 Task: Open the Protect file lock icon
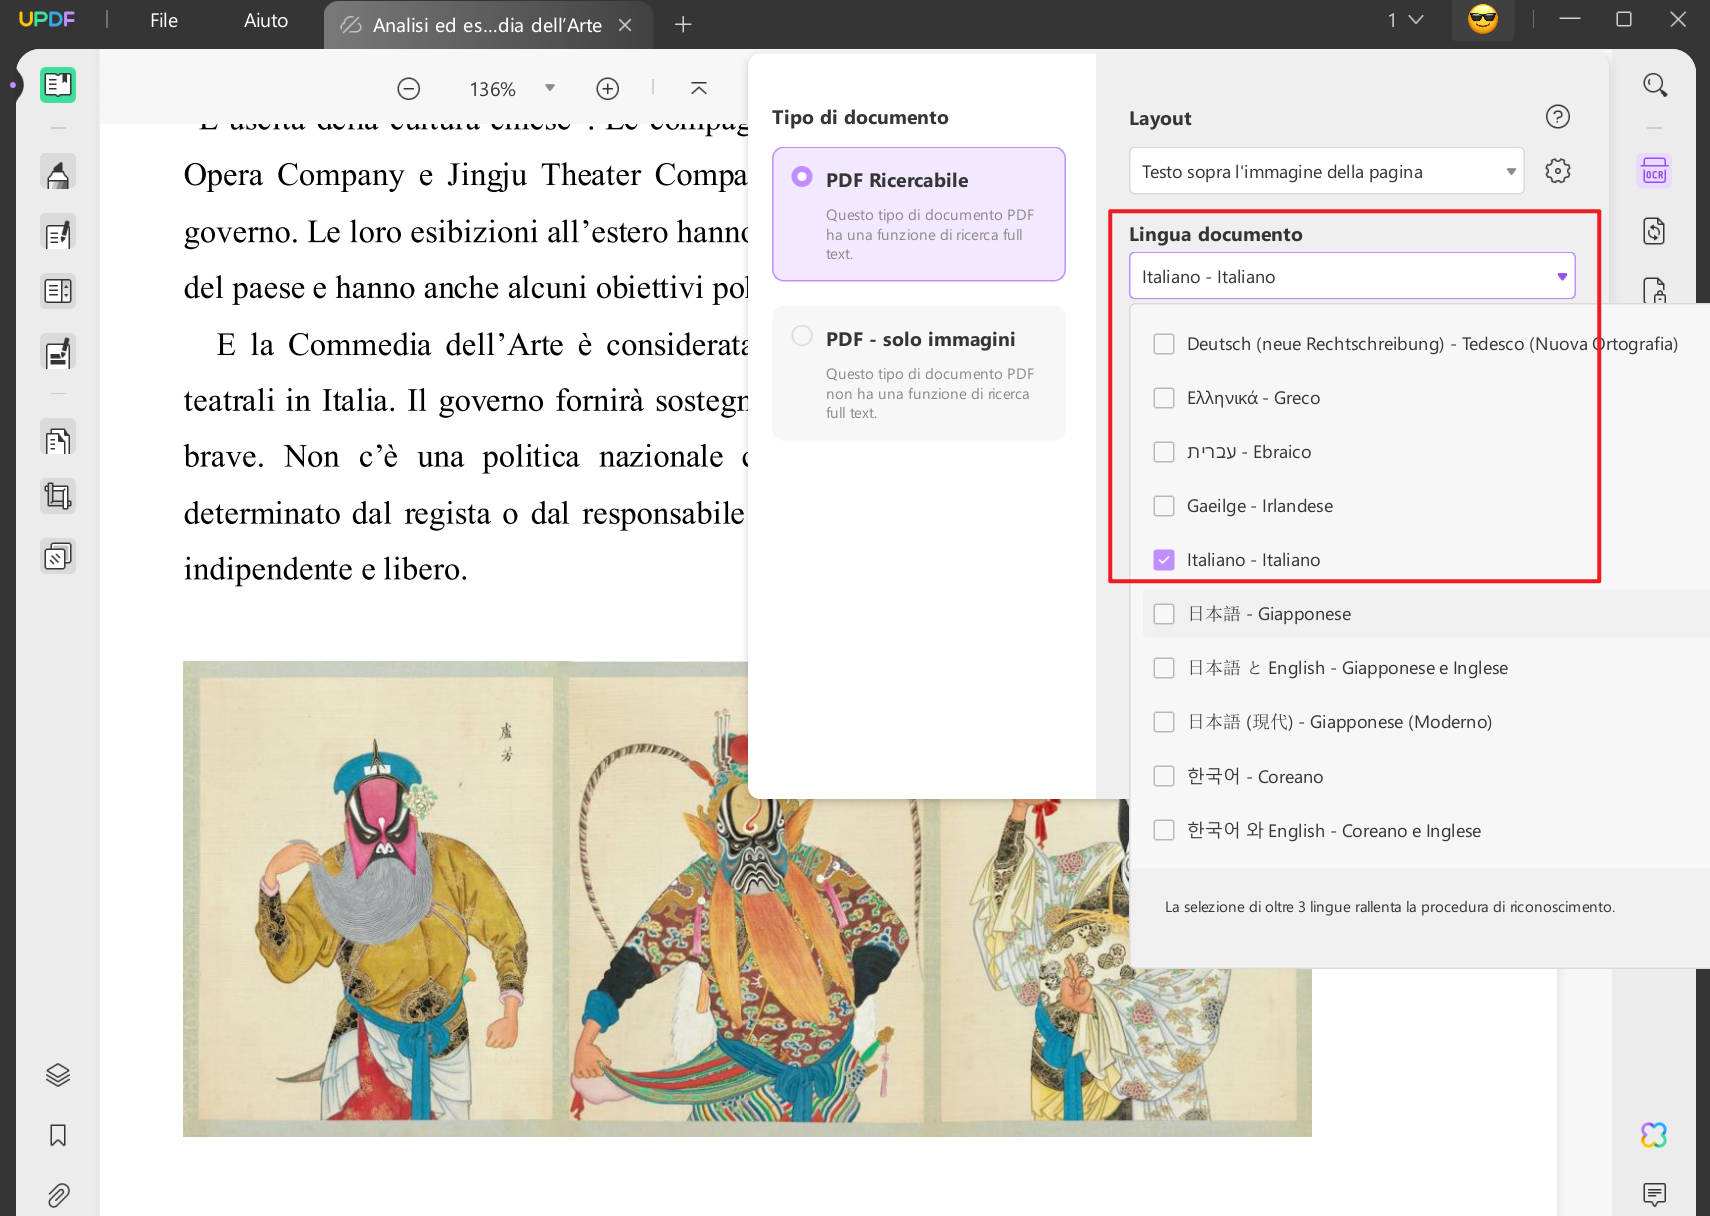click(x=1655, y=290)
